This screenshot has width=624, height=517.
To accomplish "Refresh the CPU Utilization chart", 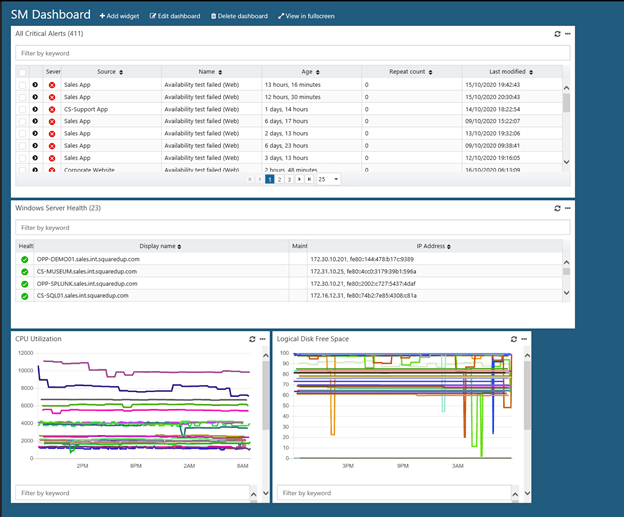I will pos(252,339).
